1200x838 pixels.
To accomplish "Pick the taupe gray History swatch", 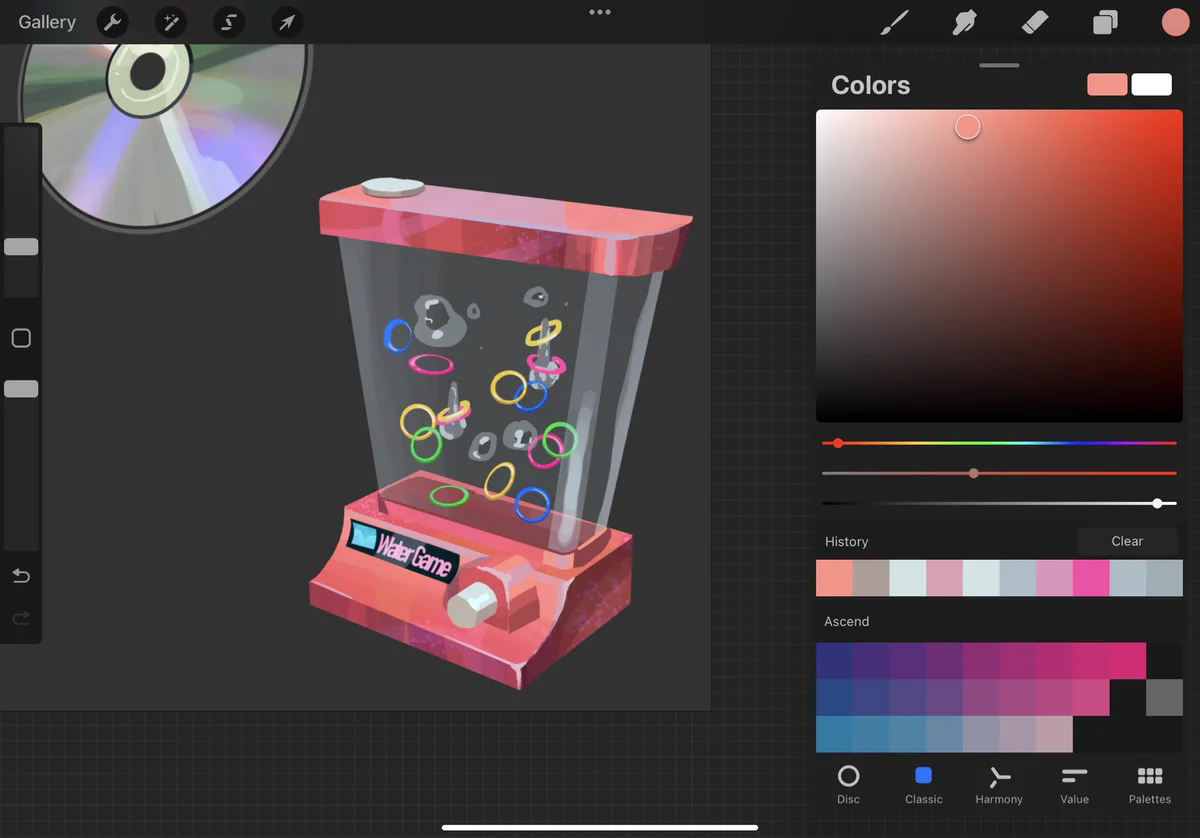I will (871, 578).
